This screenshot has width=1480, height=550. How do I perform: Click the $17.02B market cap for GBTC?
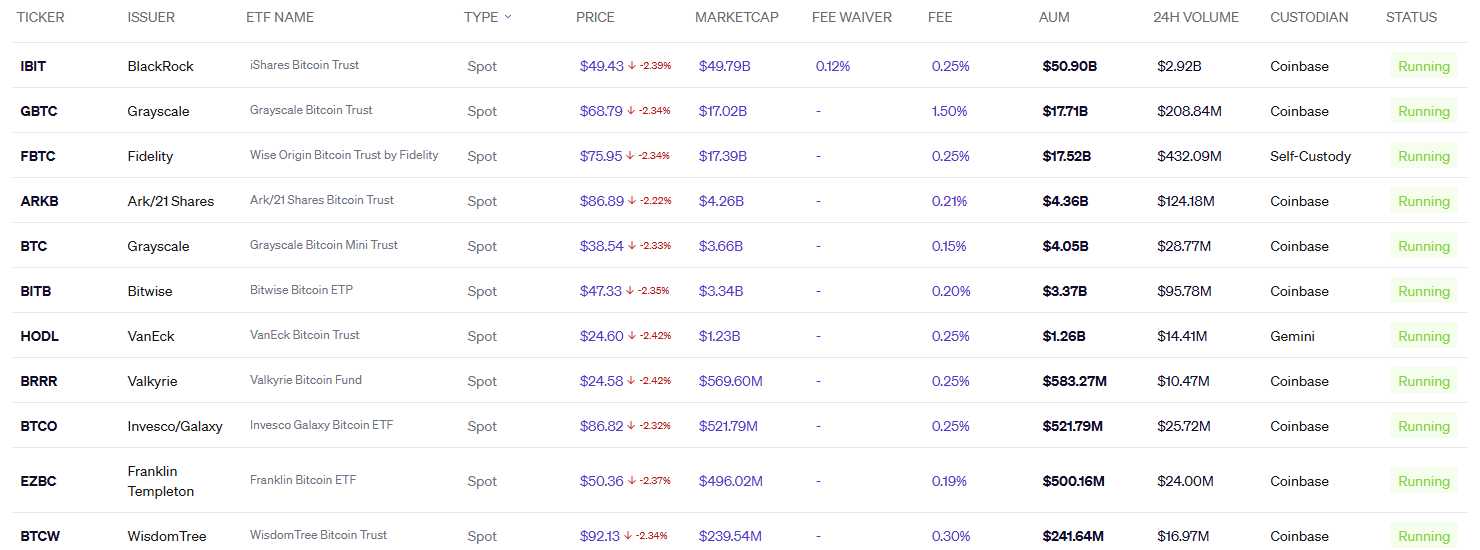tap(722, 111)
